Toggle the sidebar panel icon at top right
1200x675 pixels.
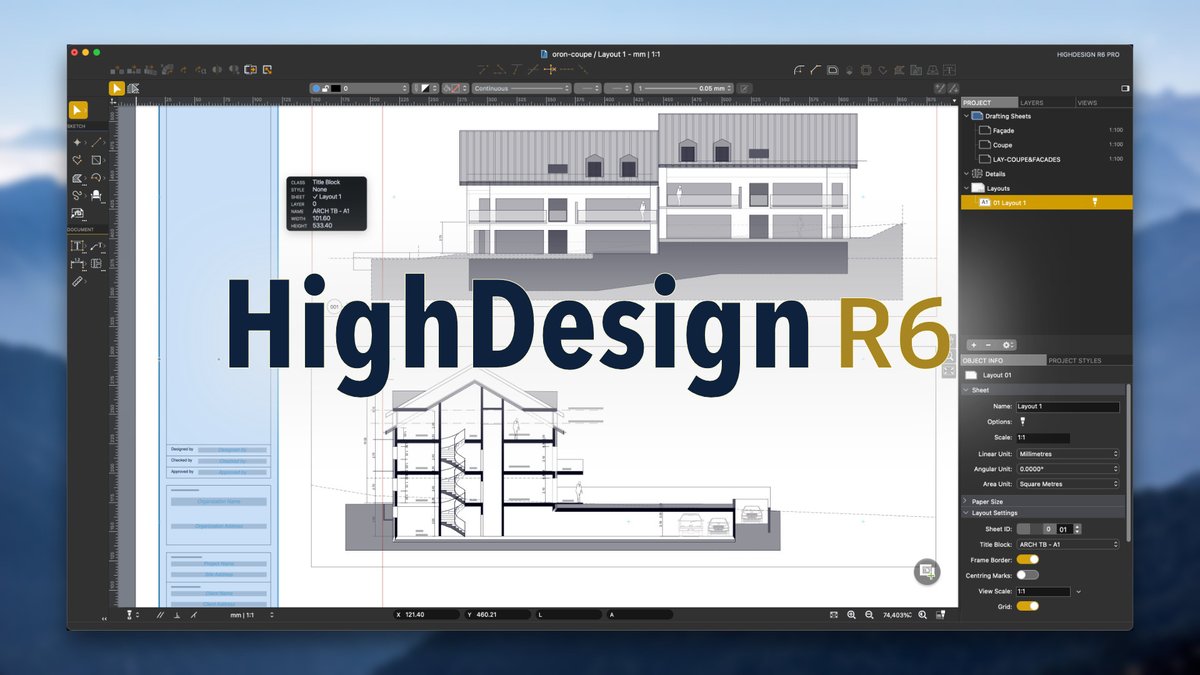pos(1124,88)
